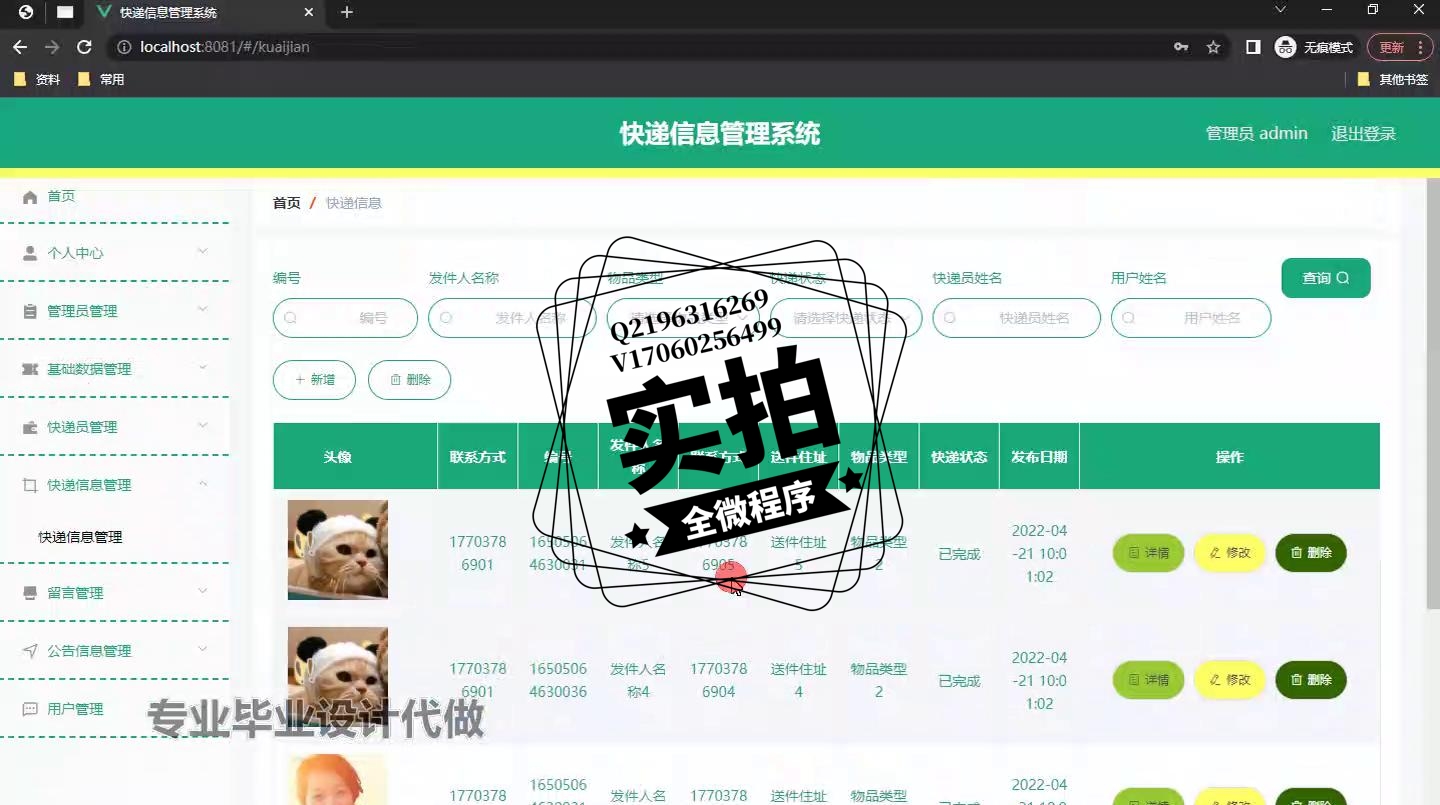Click the crop icon beside 快递信息管理
Viewport: 1440px width, 805px height.
30,485
